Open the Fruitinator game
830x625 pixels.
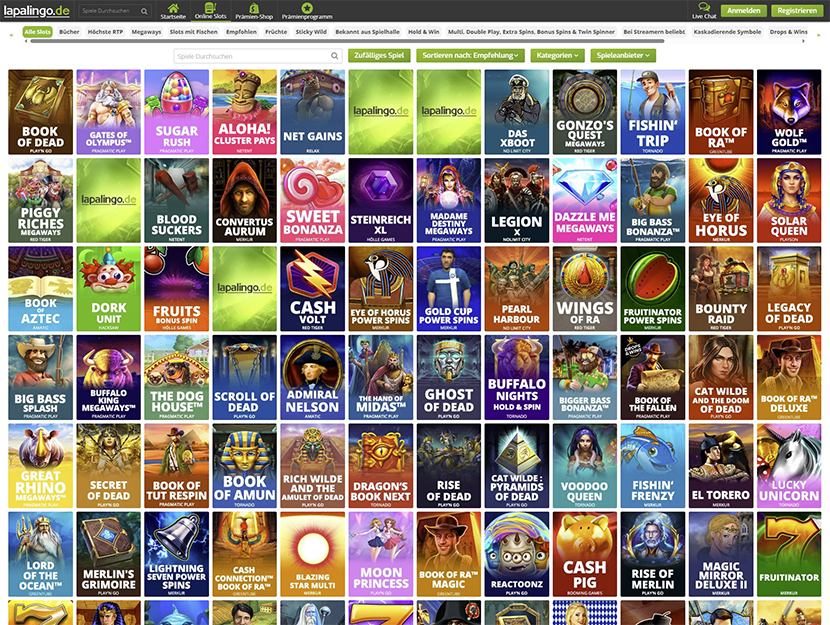(789, 554)
